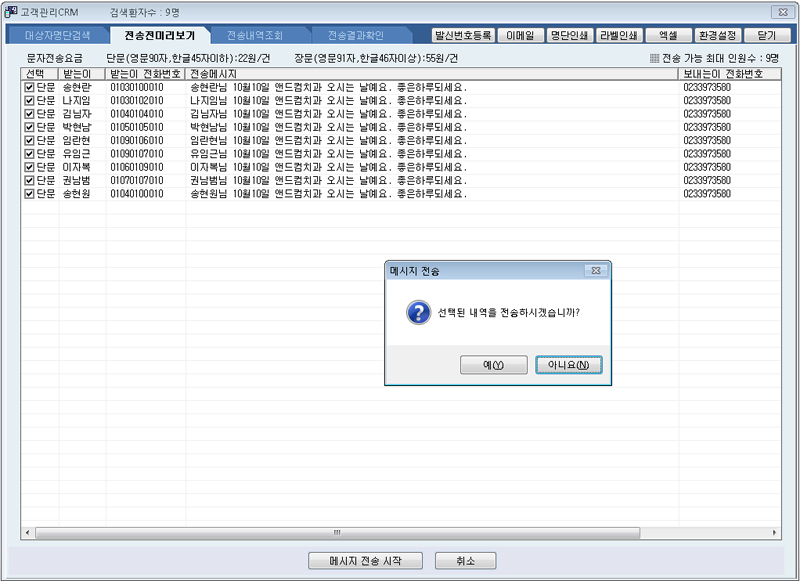Click 아니요(N) in the dialog
This screenshot has width=800, height=581.
[568, 365]
